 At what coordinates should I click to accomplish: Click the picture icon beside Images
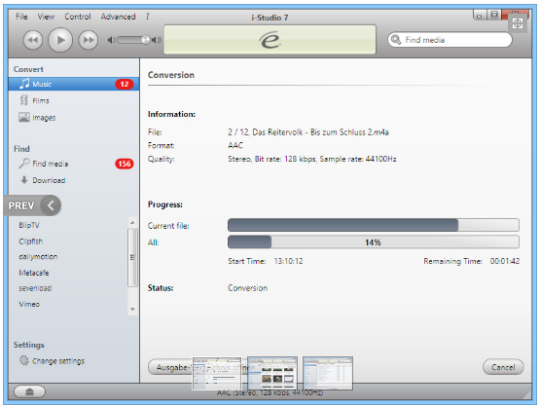[24, 117]
